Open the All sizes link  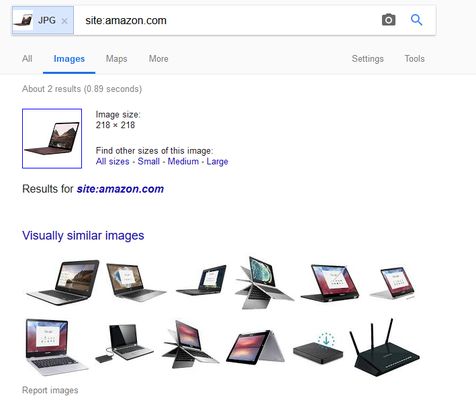[x=112, y=161]
